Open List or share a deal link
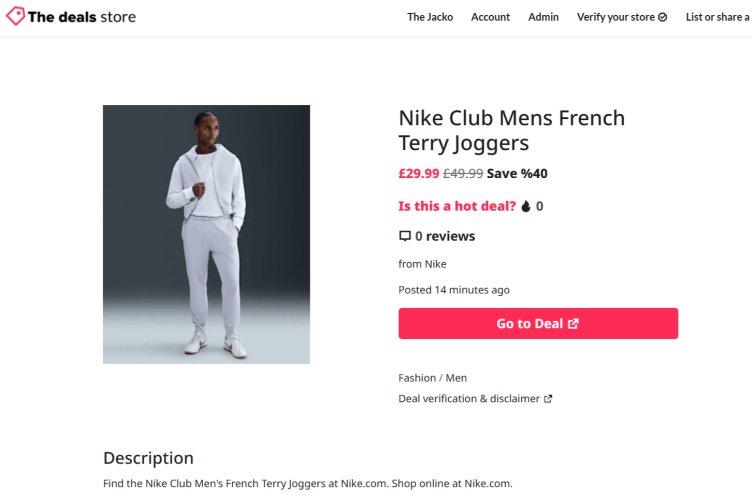This screenshot has height=500, width=752. (718, 17)
